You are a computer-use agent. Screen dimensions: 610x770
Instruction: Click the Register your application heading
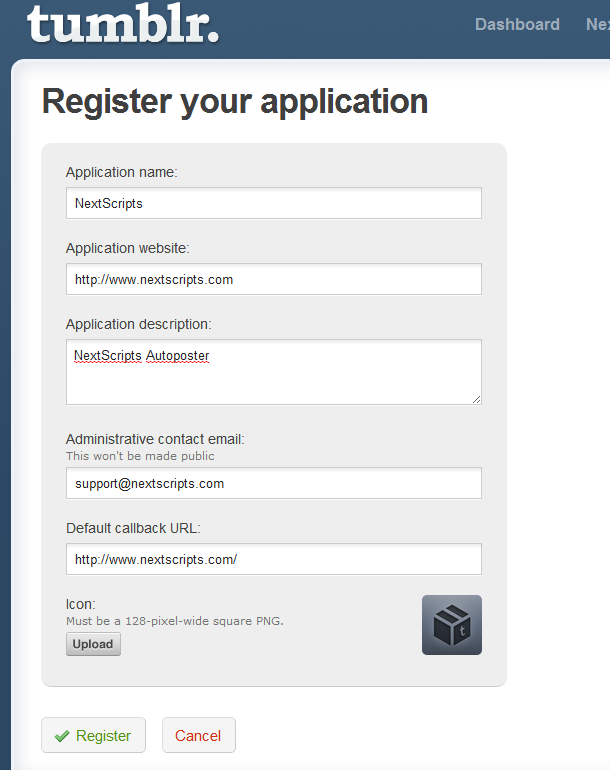click(235, 102)
